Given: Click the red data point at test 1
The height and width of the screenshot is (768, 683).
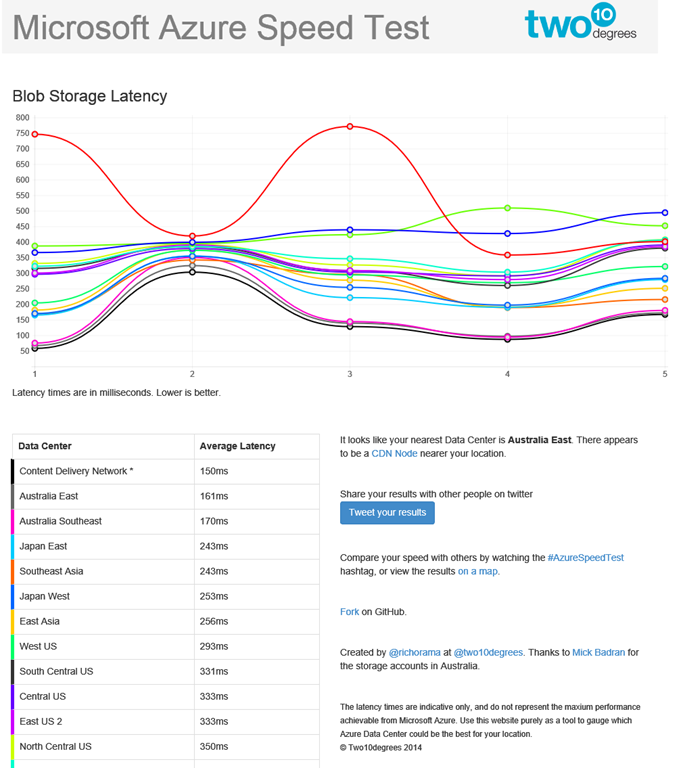Looking at the screenshot, I should [x=35, y=134].
